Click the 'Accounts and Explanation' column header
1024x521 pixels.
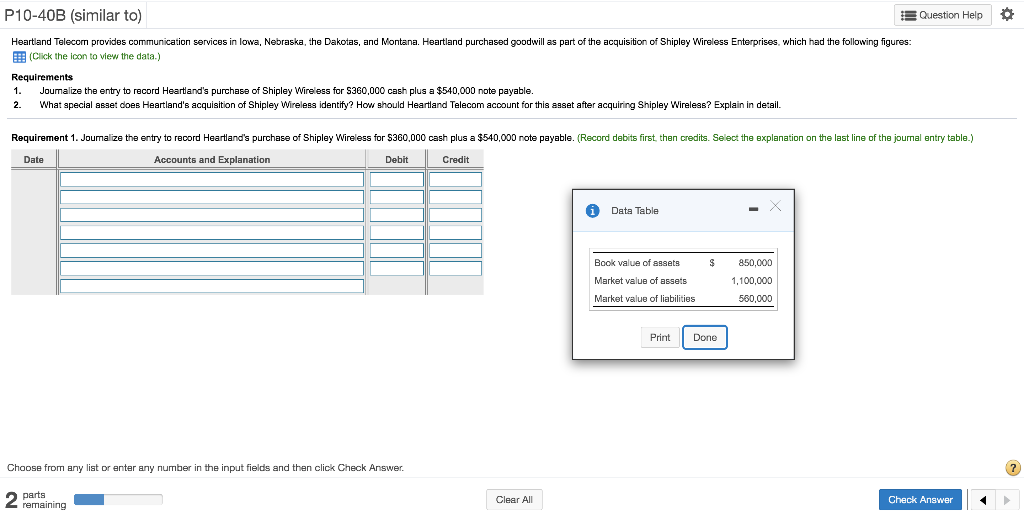(x=212, y=159)
